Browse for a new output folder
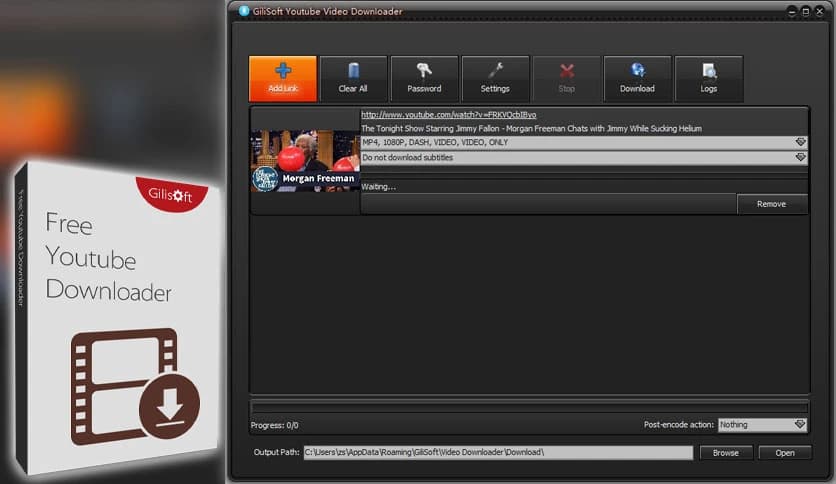 coord(726,453)
